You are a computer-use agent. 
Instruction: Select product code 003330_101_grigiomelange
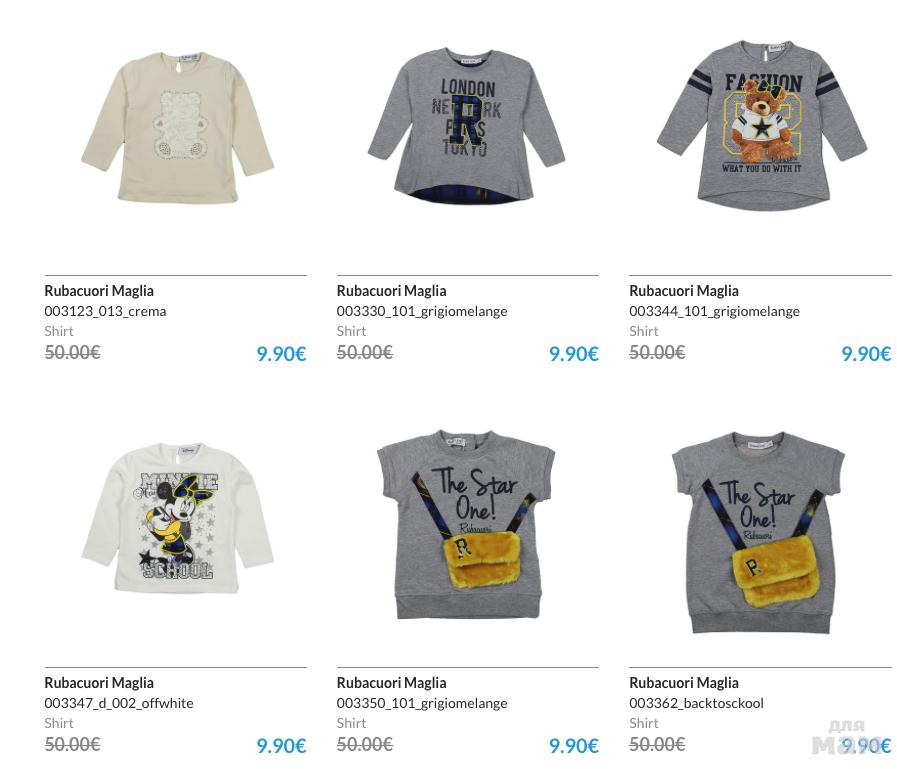(422, 311)
